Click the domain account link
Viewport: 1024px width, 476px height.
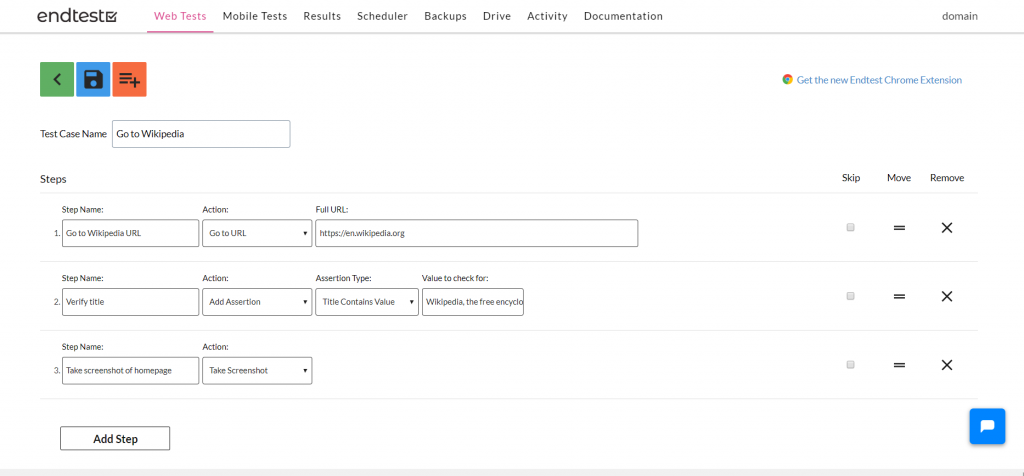[x=959, y=16]
